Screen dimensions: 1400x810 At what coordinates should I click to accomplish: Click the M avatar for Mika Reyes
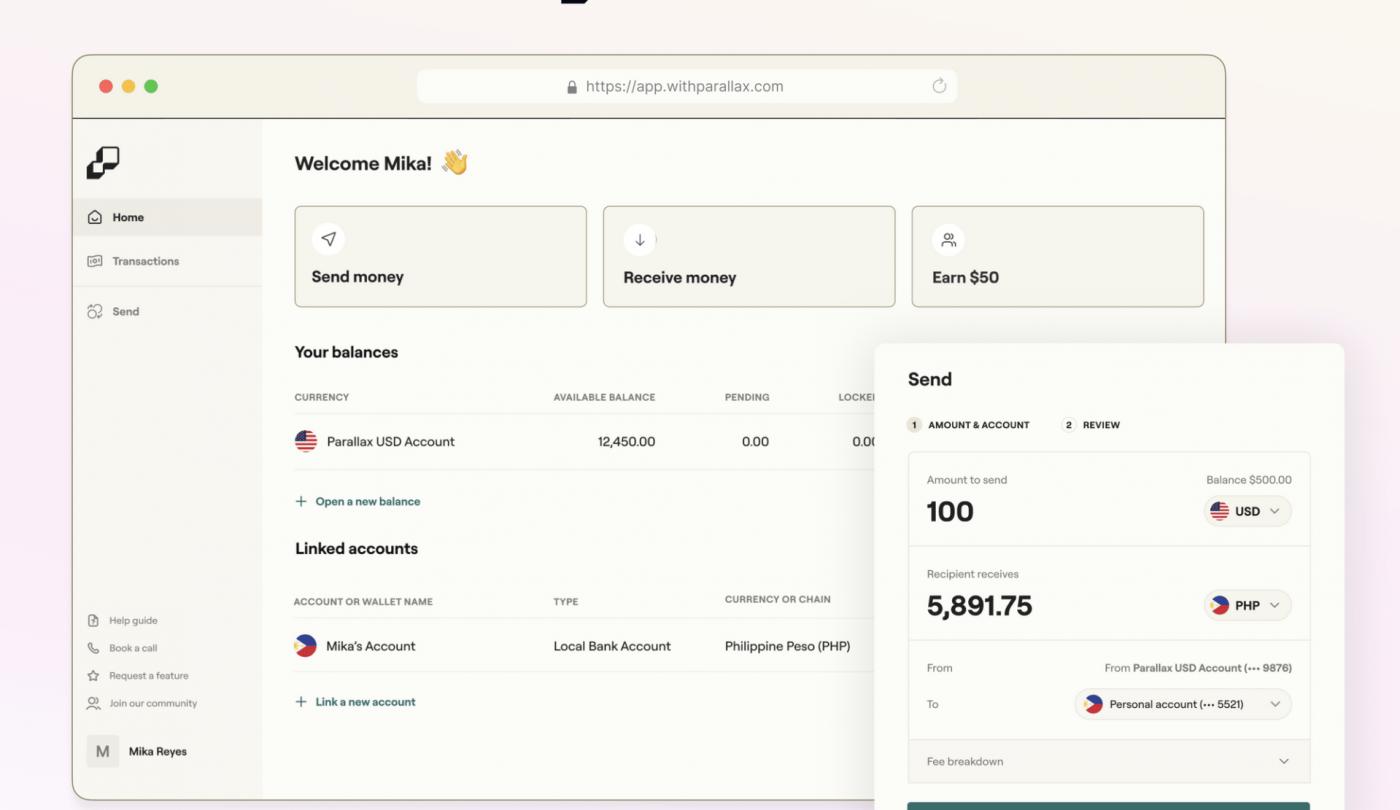[x=103, y=751]
